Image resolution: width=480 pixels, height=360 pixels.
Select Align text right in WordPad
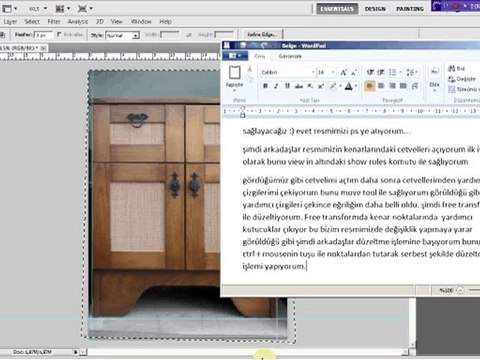pyautogui.click(x=392, y=86)
